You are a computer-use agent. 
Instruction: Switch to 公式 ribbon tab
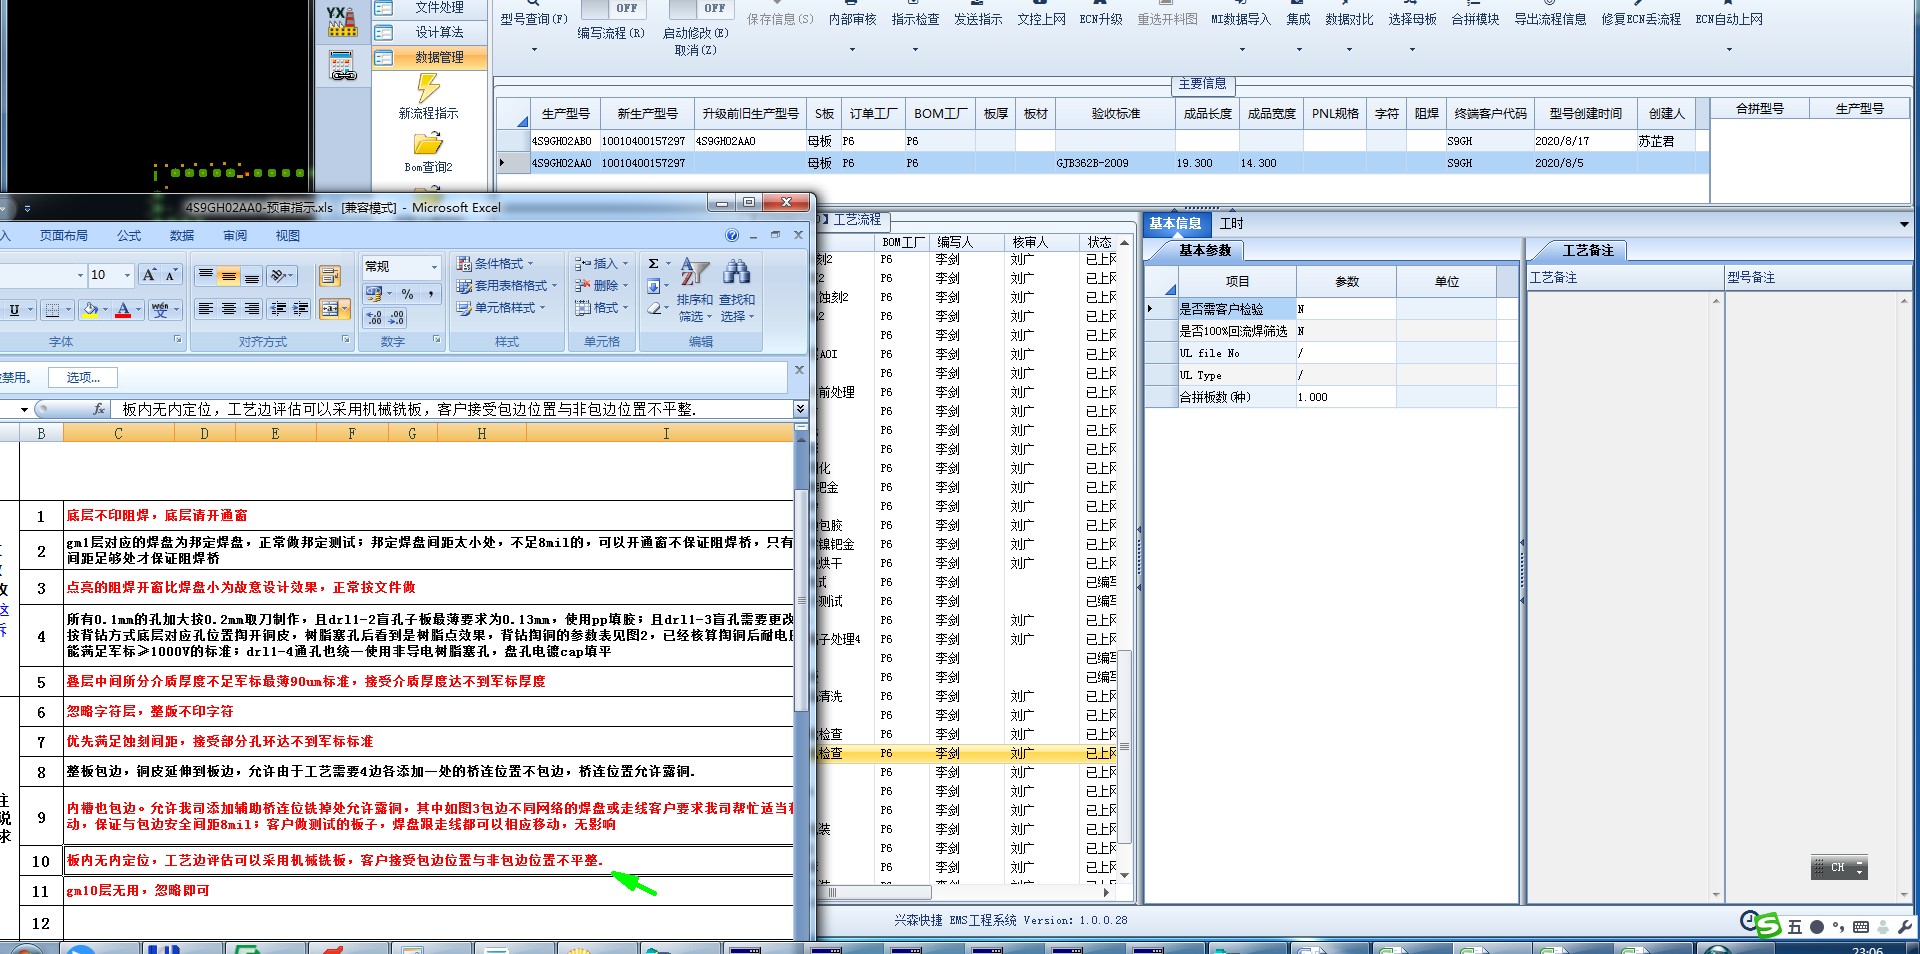[129, 236]
